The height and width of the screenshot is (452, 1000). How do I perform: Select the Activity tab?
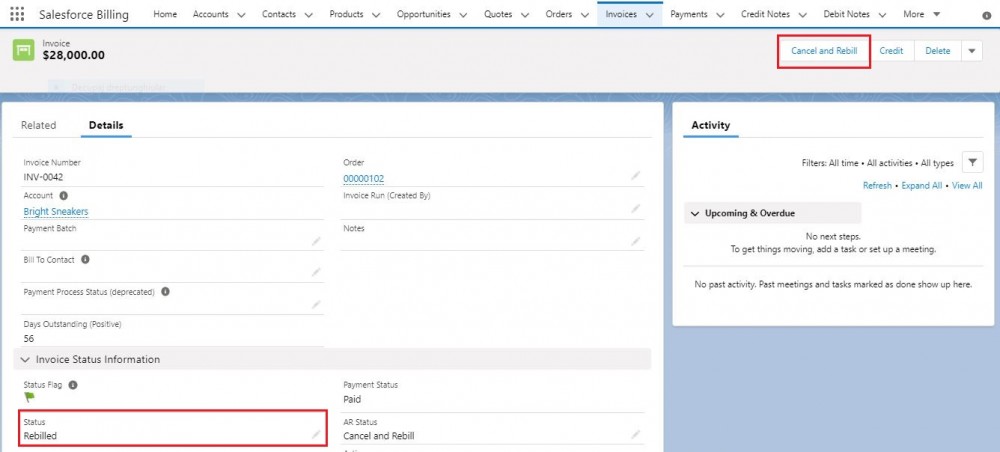(710, 126)
